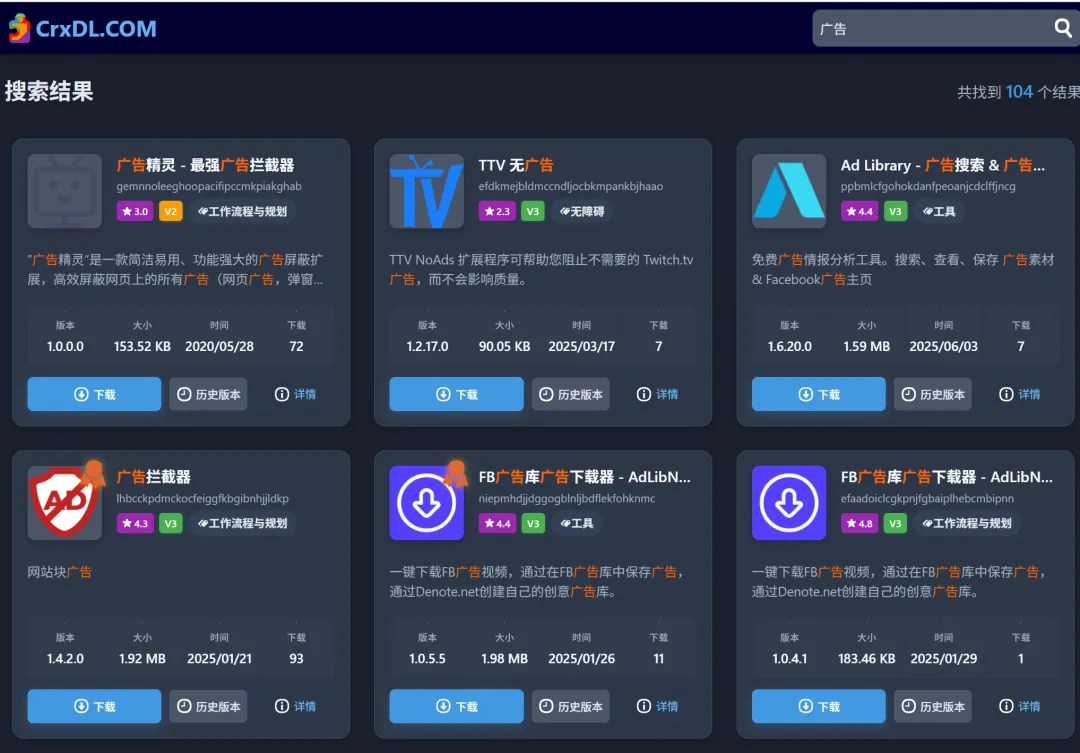Download the TTV 无广告 extension

click(x=456, y=394)
